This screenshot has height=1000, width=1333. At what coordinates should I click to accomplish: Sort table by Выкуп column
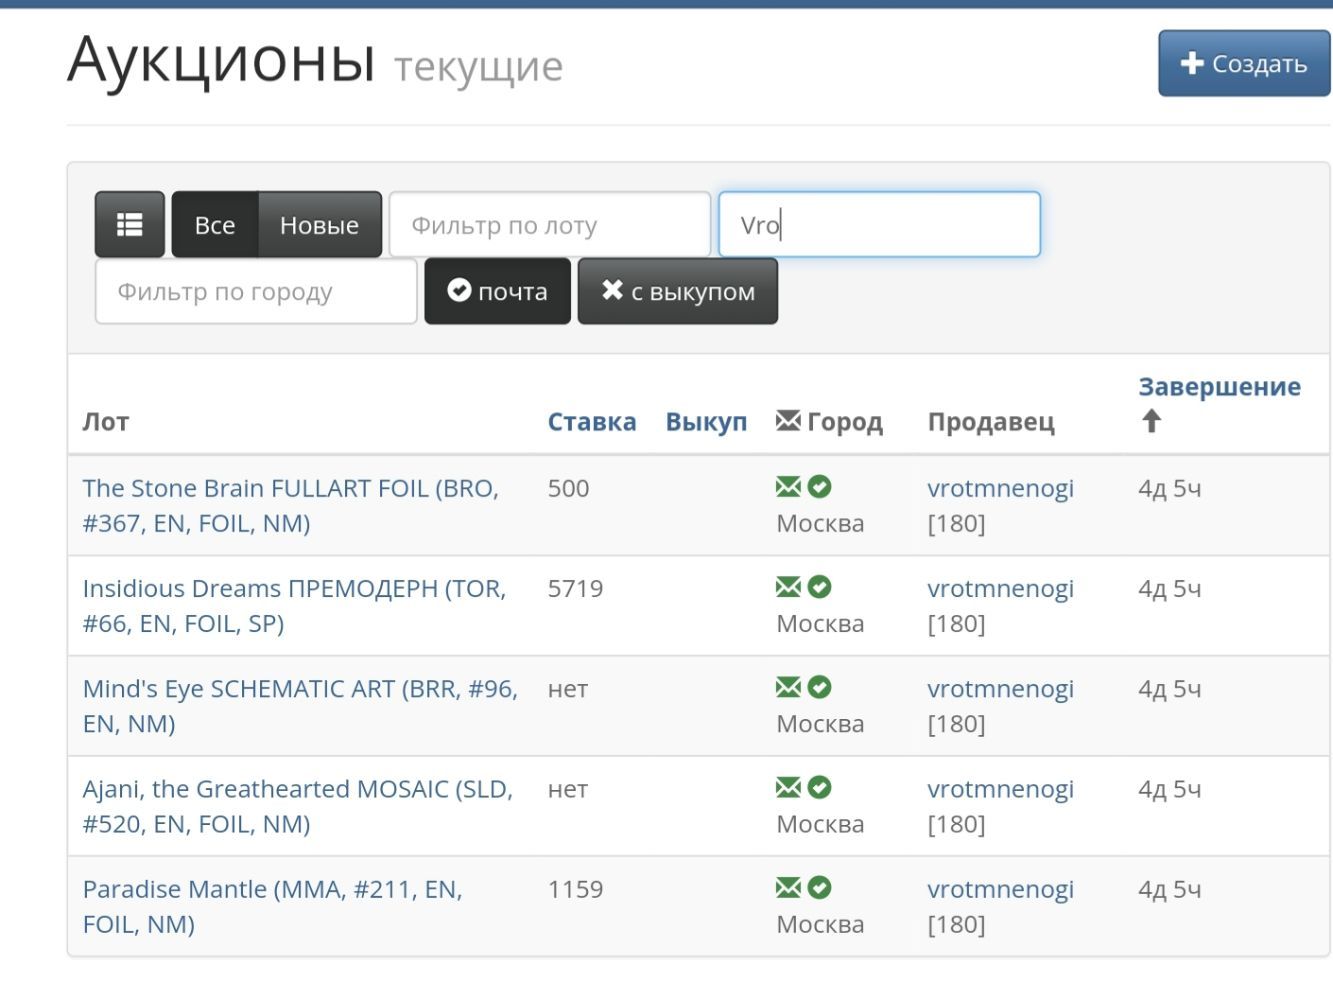706,422
